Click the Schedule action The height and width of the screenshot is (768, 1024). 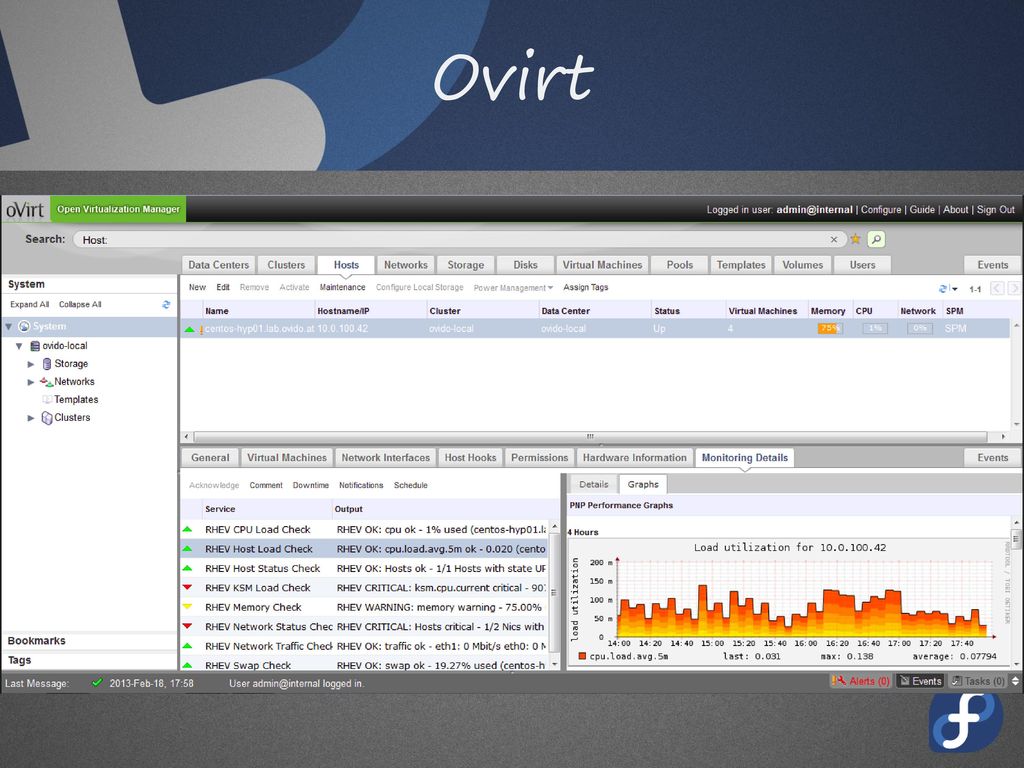click(x=411, y=485)
